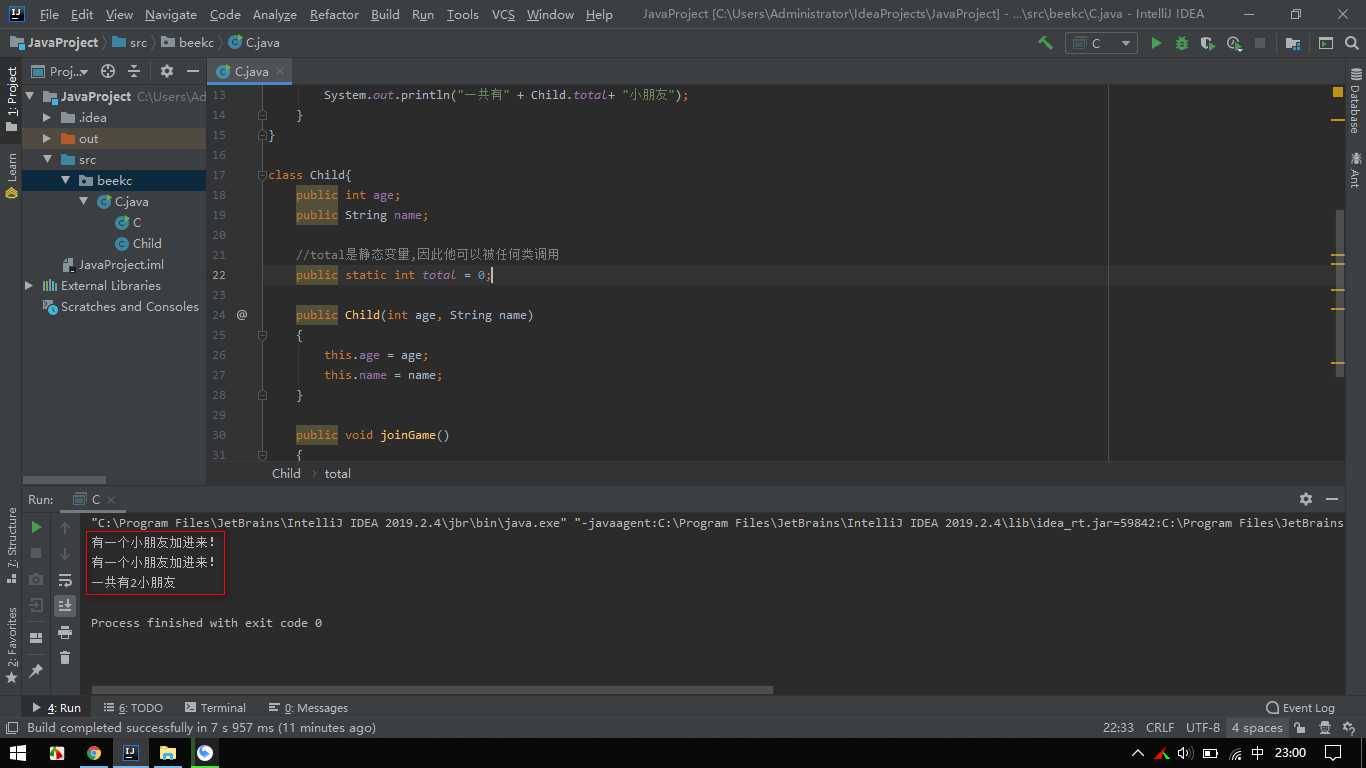
Task: Open the TODO tool window
Action: pos(133,707)
